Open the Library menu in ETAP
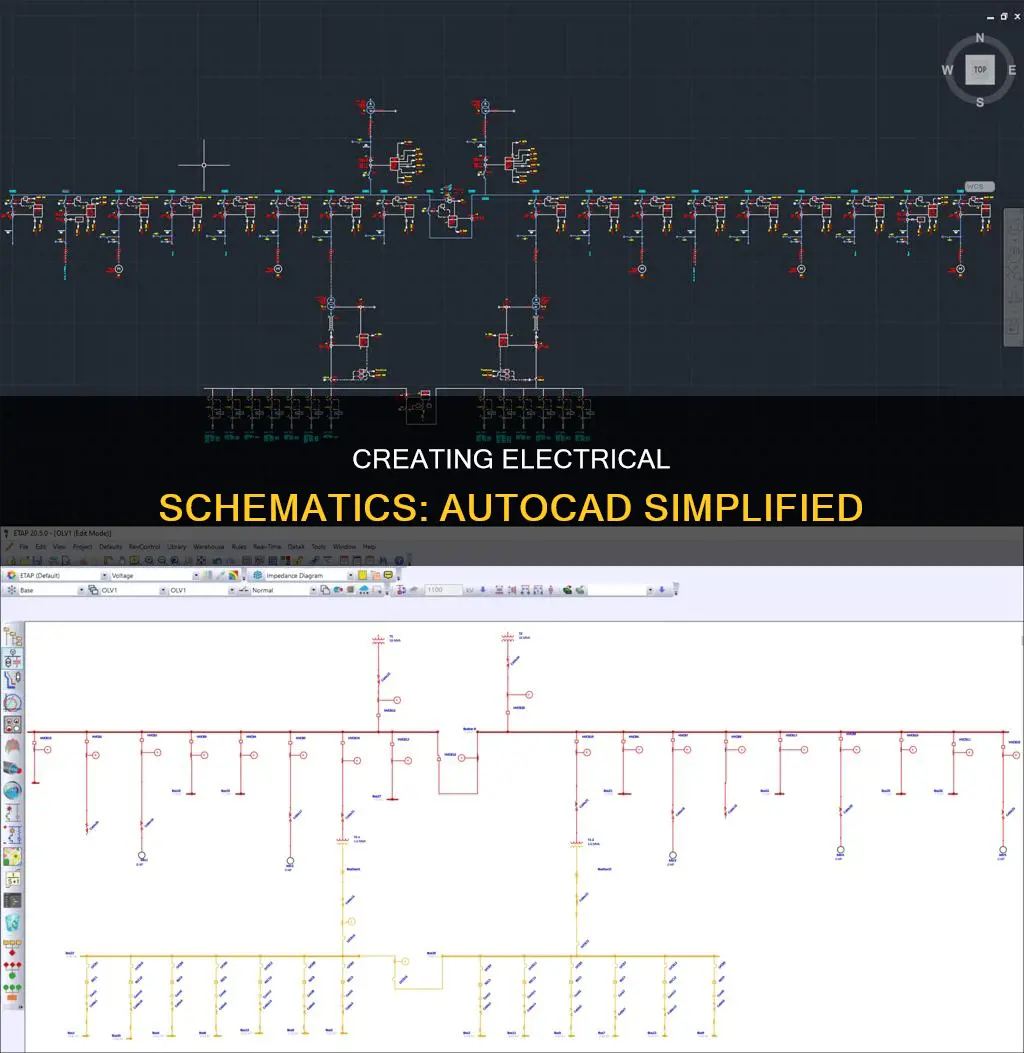The width and height of the screenshot is (1024, 1053). point(177,547)
